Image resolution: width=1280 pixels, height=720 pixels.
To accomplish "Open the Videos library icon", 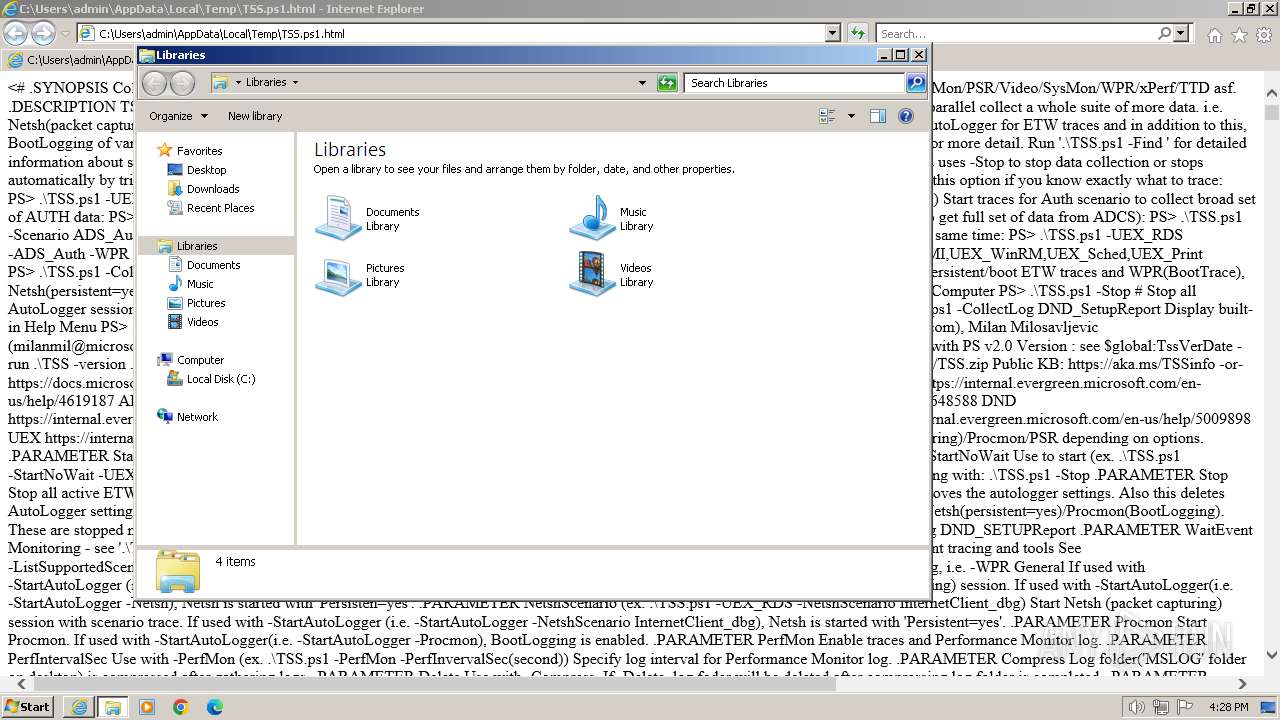I will [592, 274].
